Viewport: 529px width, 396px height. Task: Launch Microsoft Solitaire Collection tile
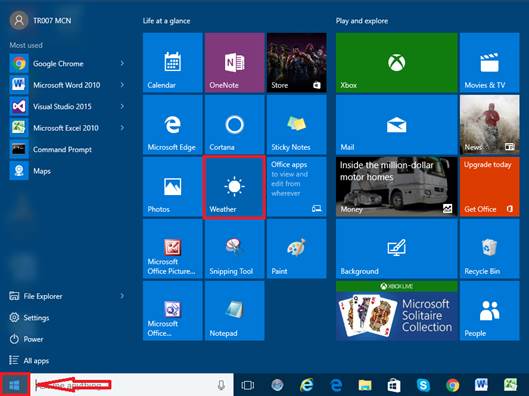396,311
